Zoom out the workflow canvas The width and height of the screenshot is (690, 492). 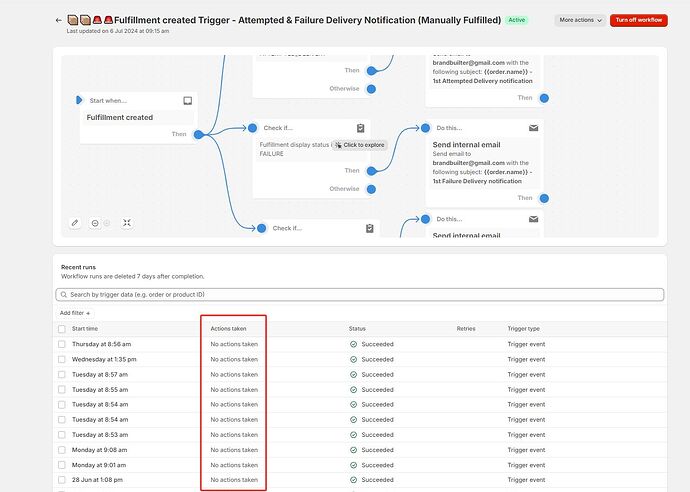pyautogui.click(x=95, y=223)
